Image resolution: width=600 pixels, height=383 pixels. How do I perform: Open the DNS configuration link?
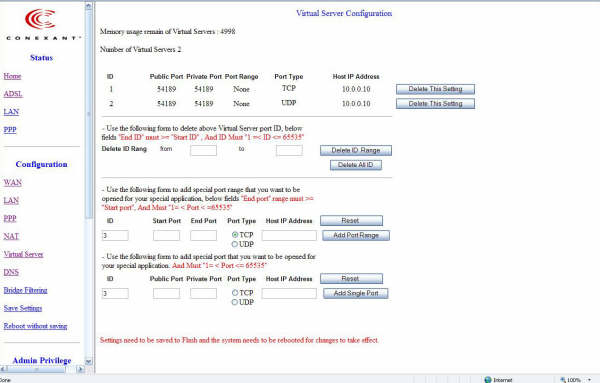pos(11,272)
